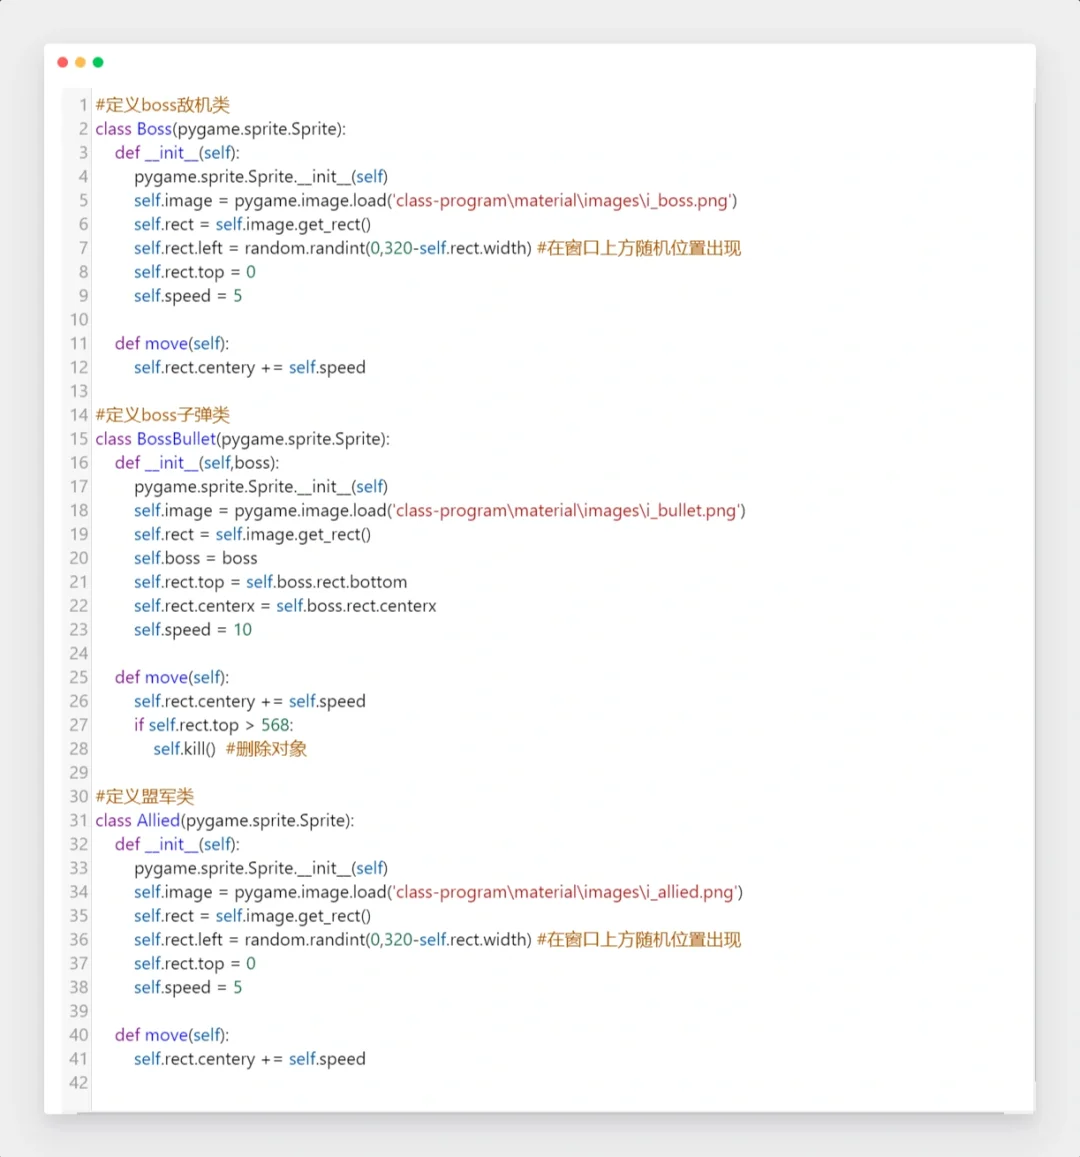Click the line 7 comment '#在窗口上方随机位置出现'

click(x=639, y=248)
